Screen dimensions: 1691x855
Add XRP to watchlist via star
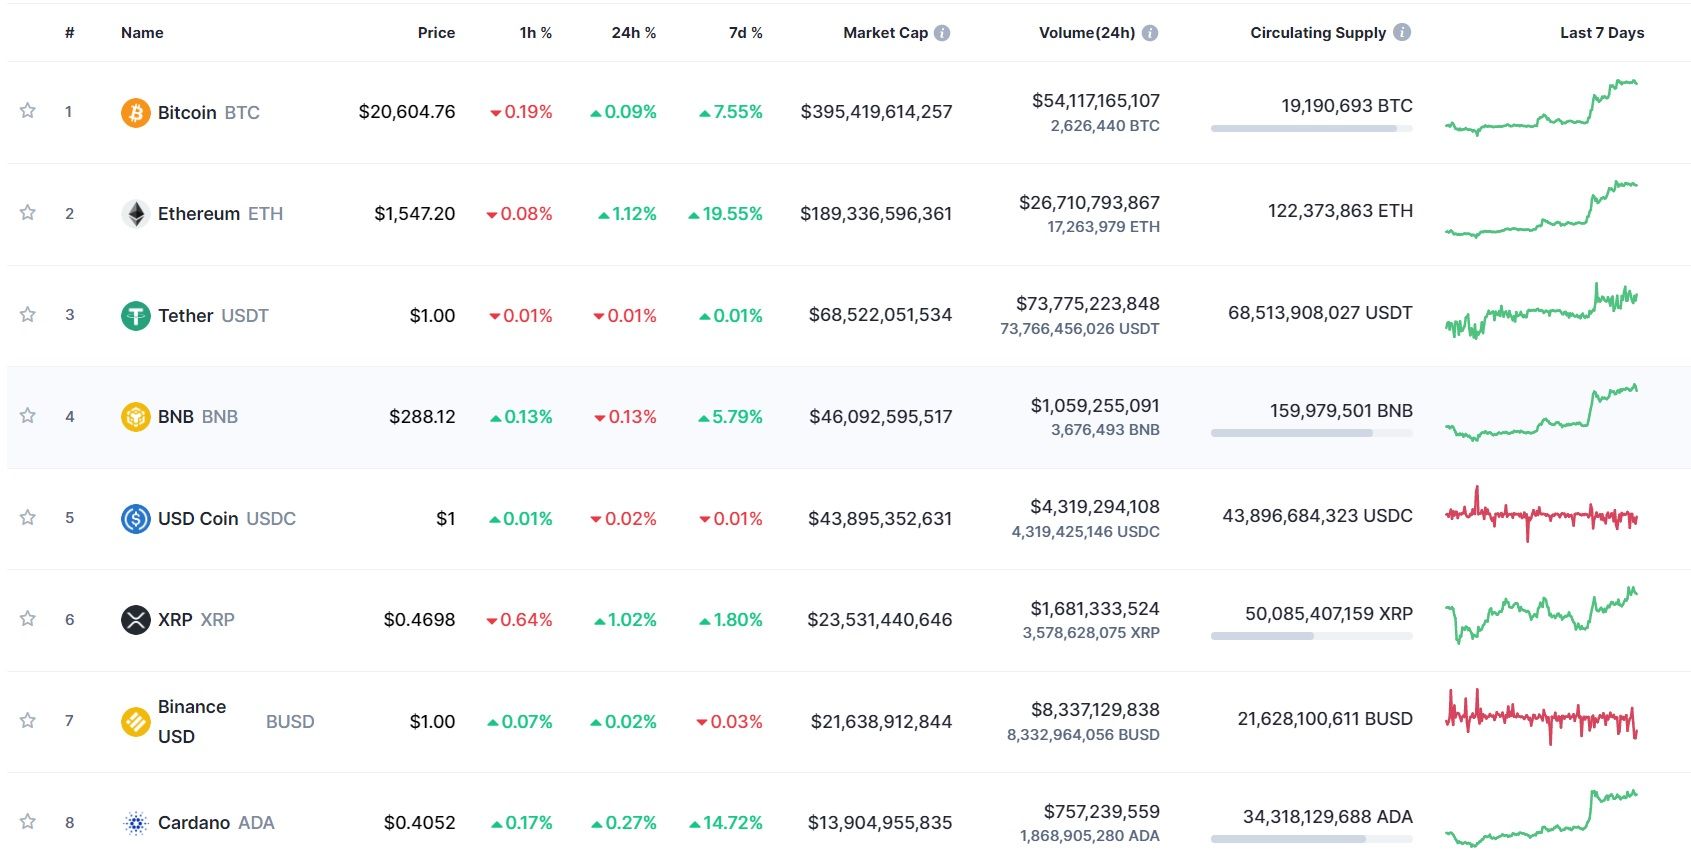tap(28, 619)
